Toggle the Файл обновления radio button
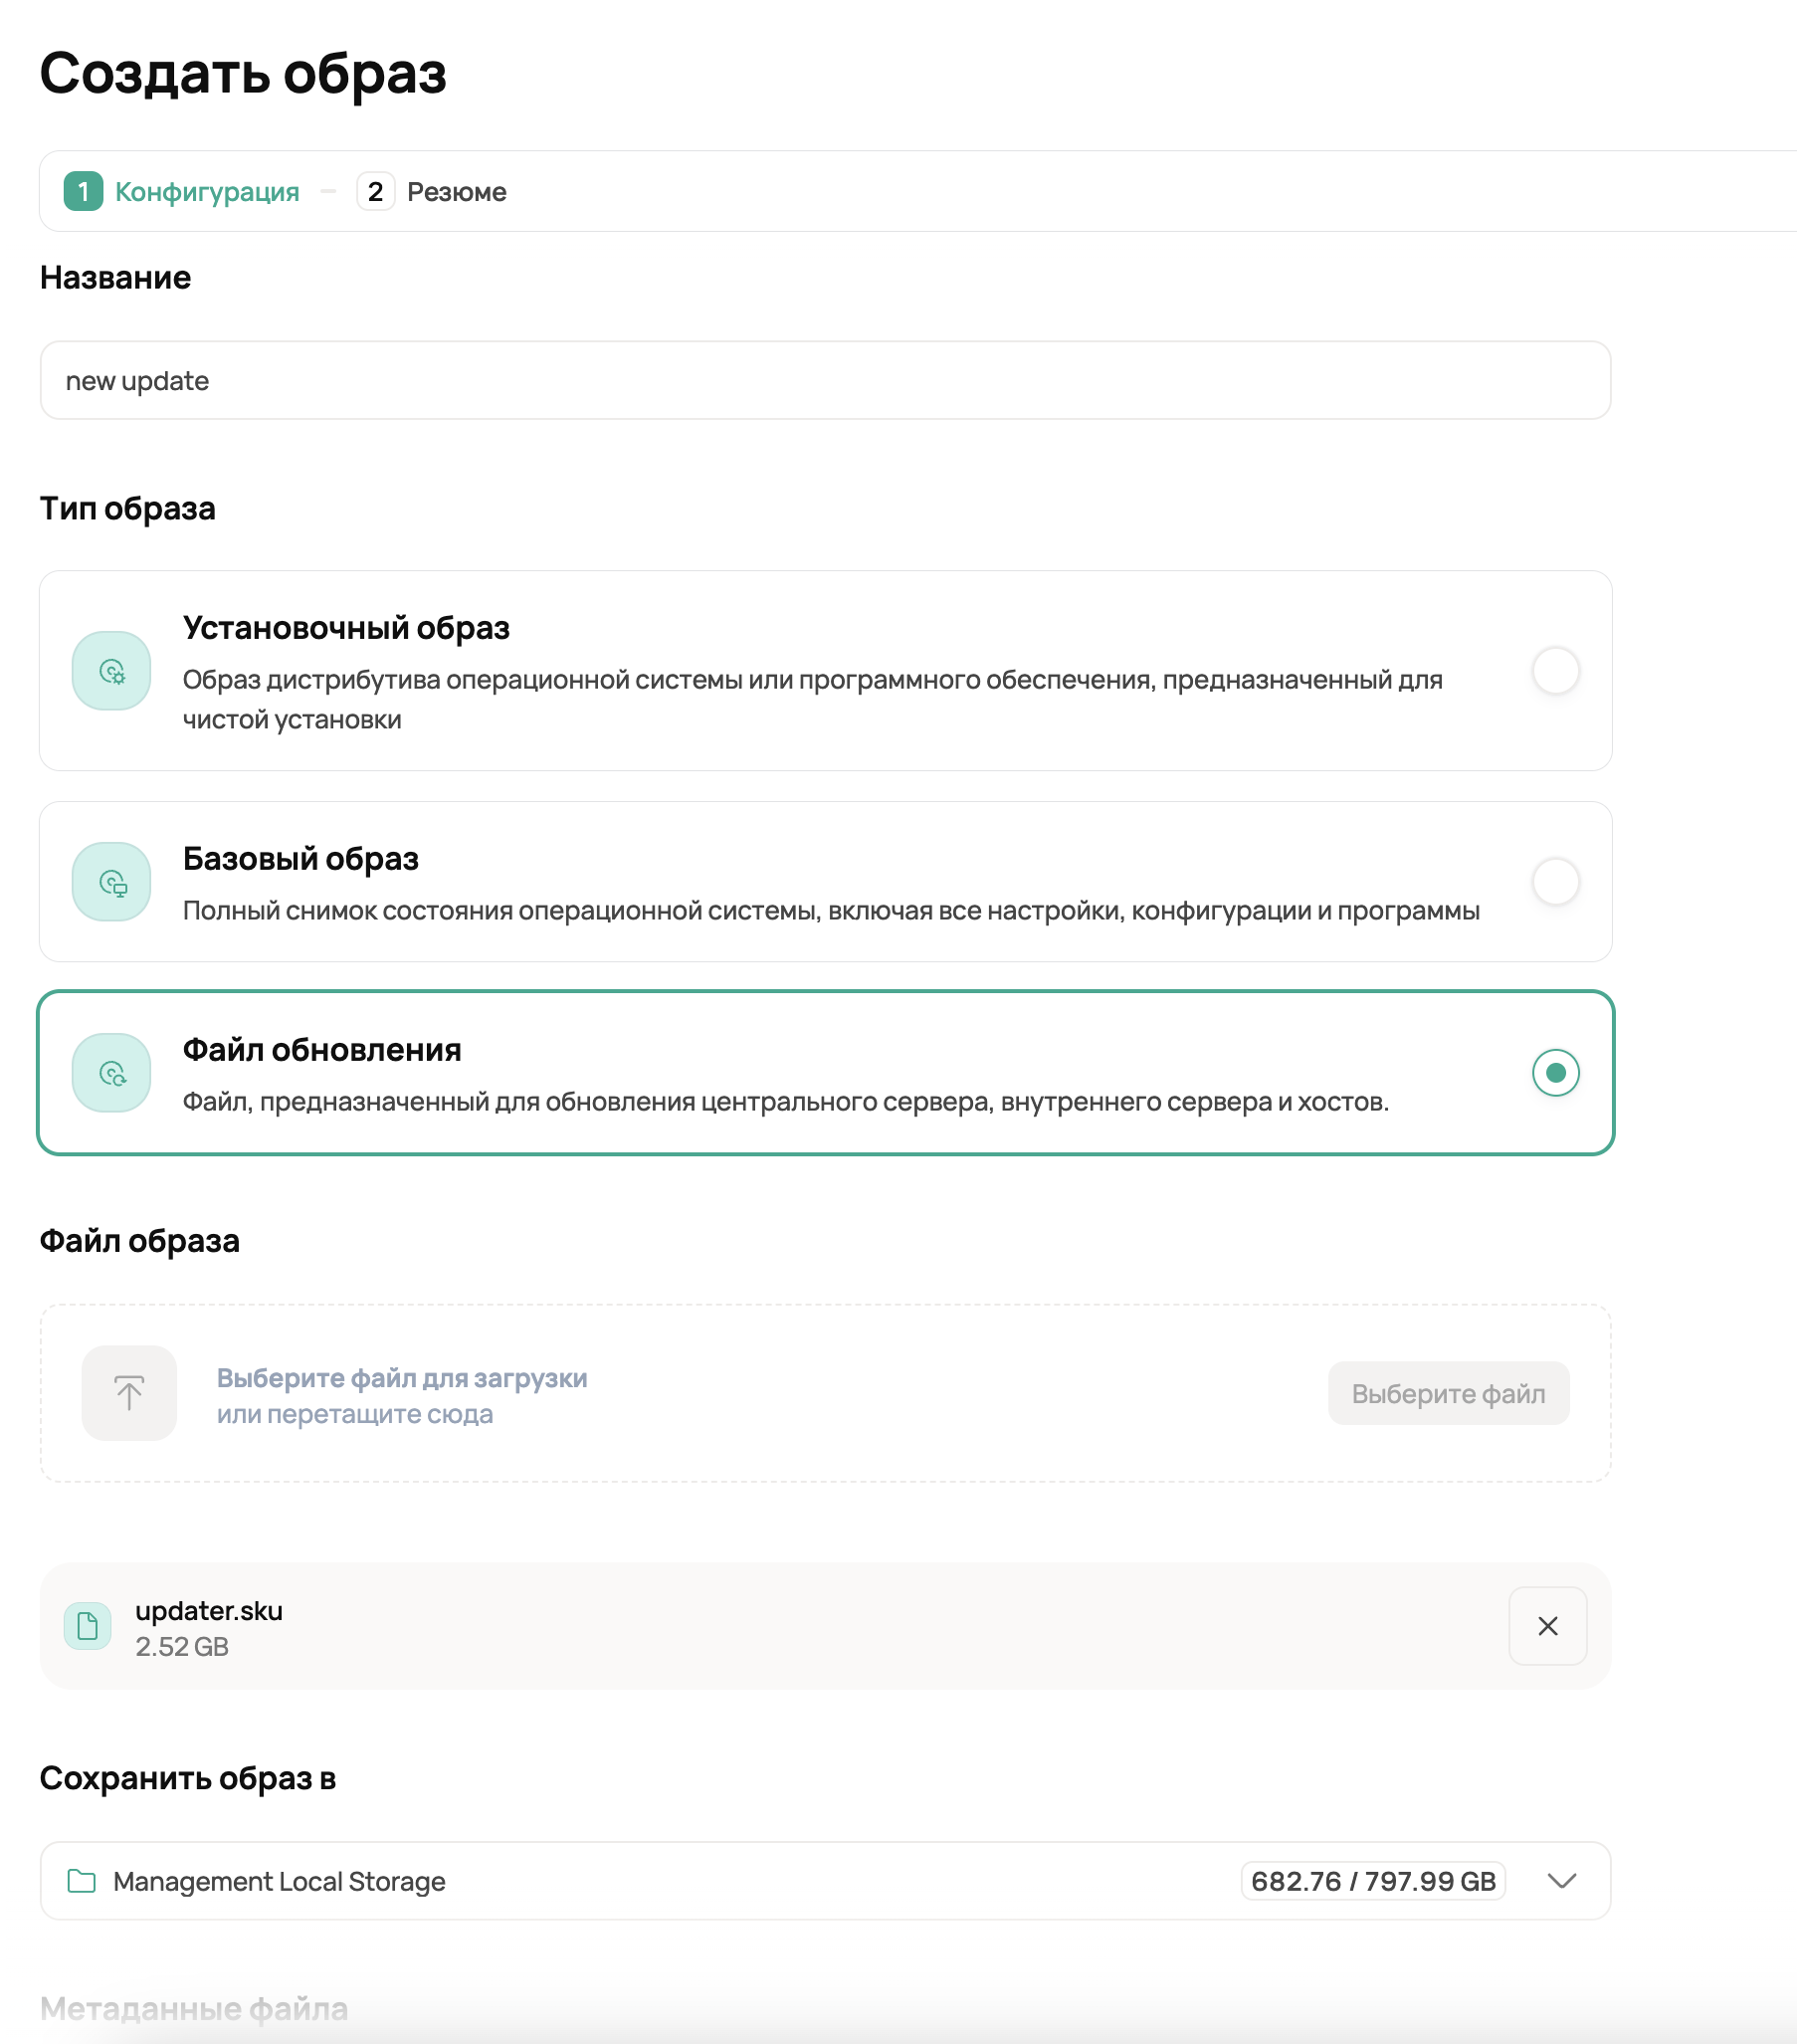Screen dimensions: 1797x2044 click(x=1555, y=1073)
